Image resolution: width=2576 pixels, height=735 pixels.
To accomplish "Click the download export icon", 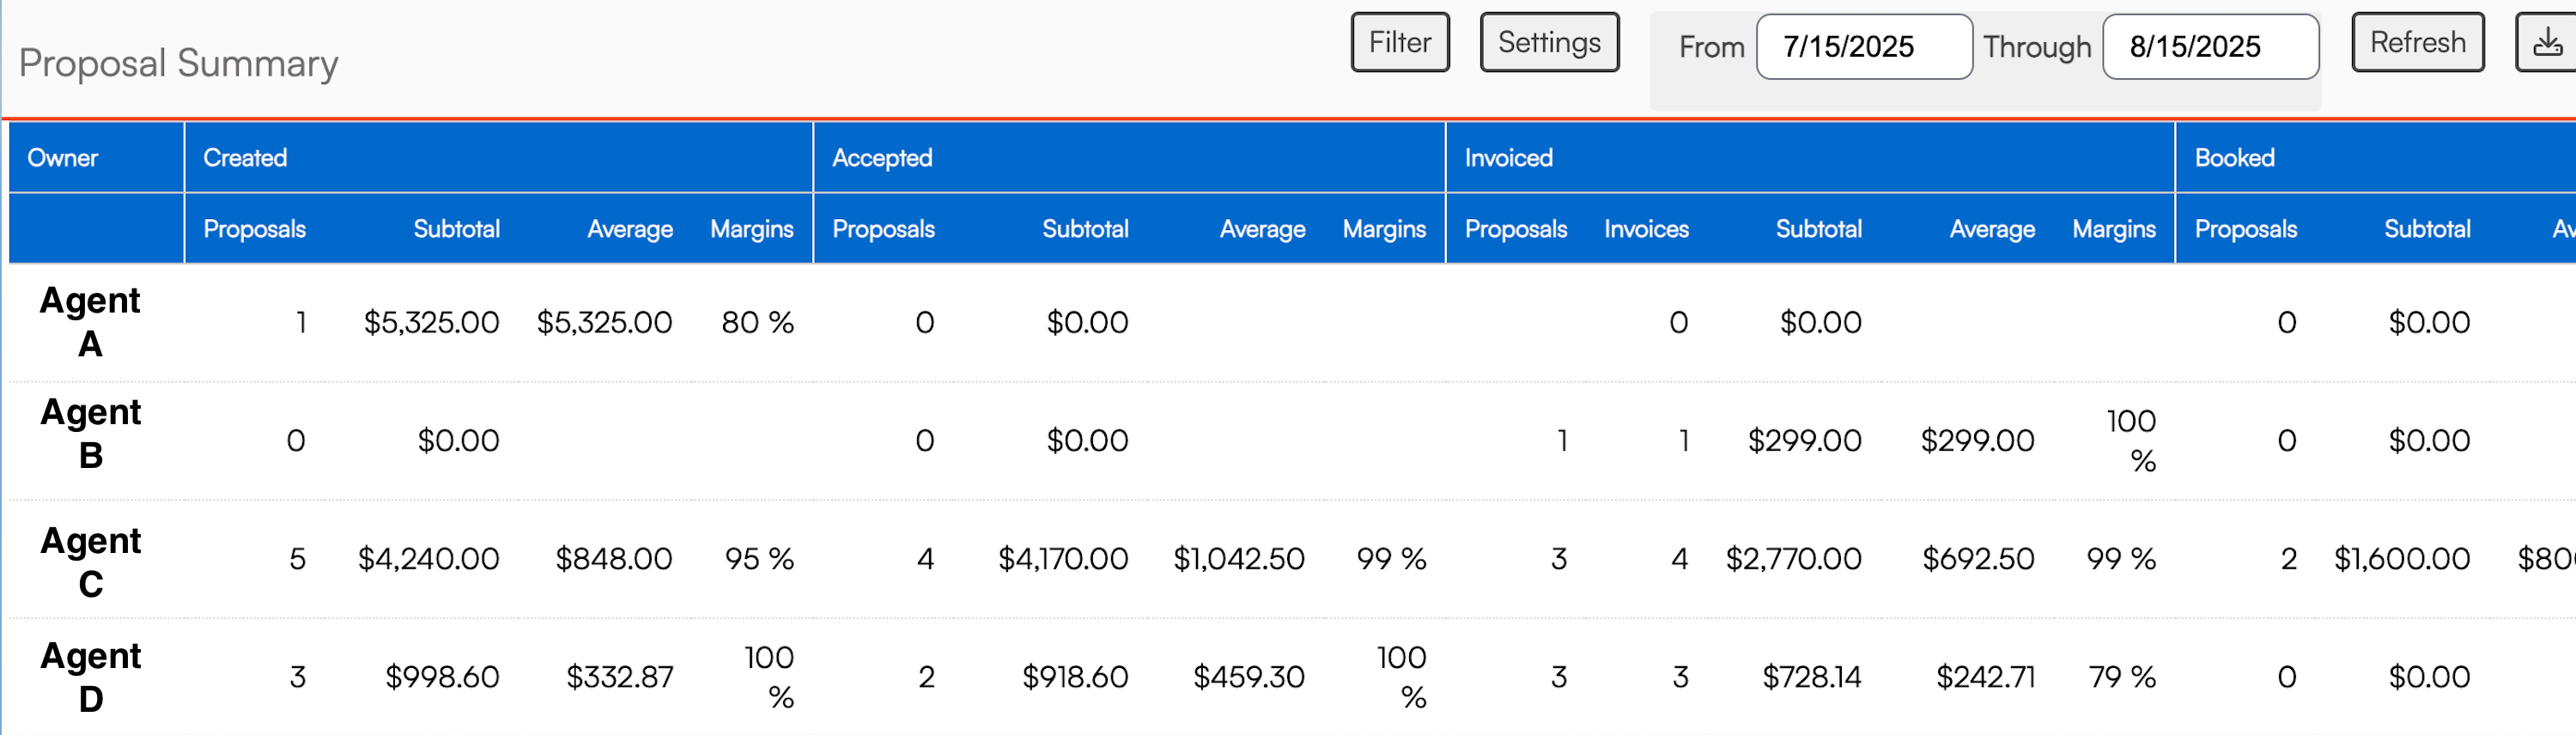I will 2546,43.
